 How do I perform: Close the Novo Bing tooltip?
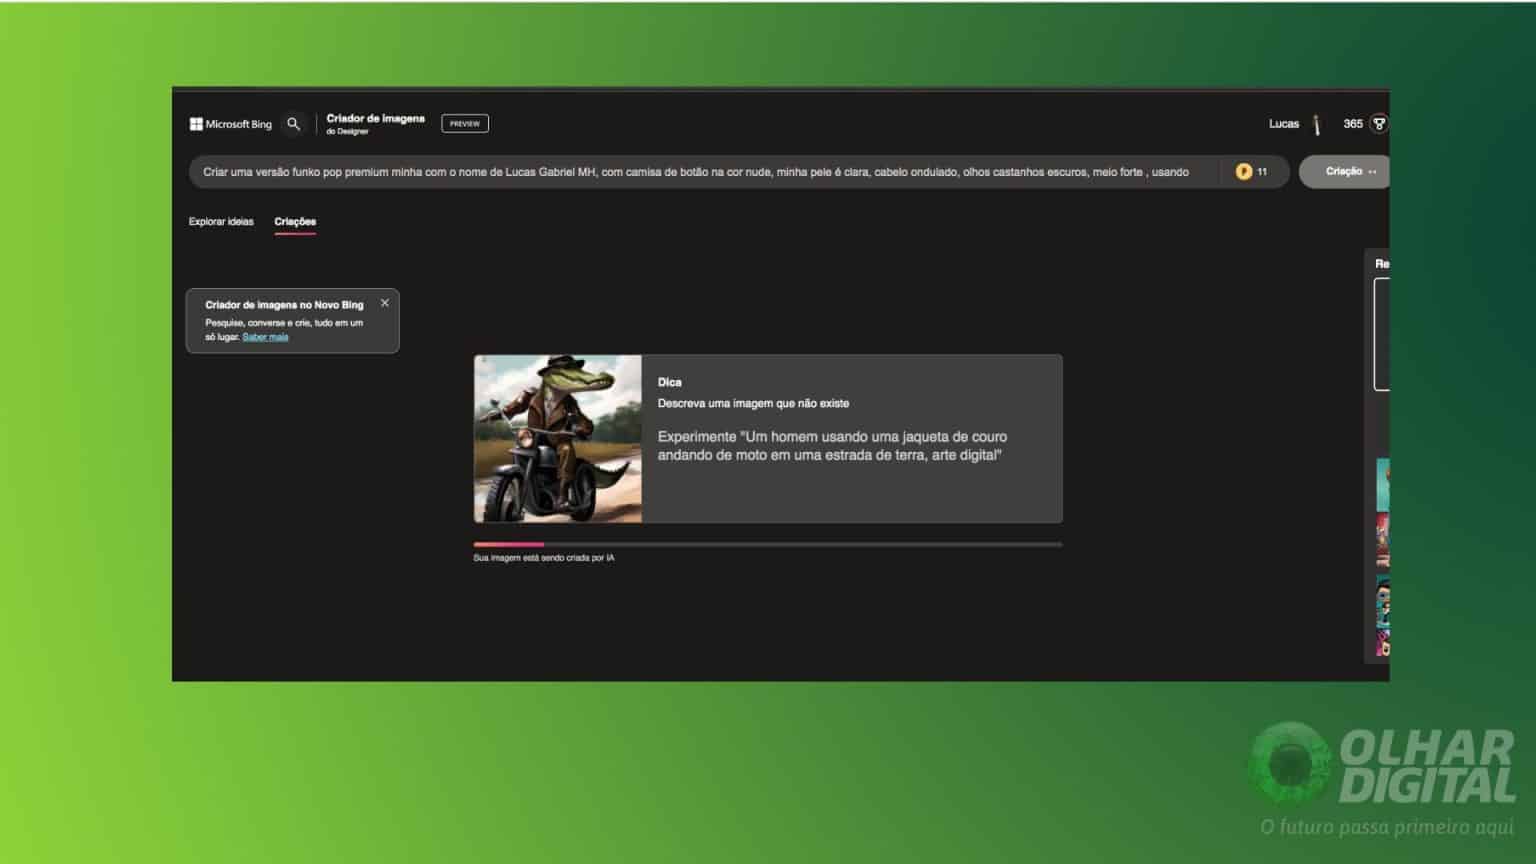click(x=385, y=303)
